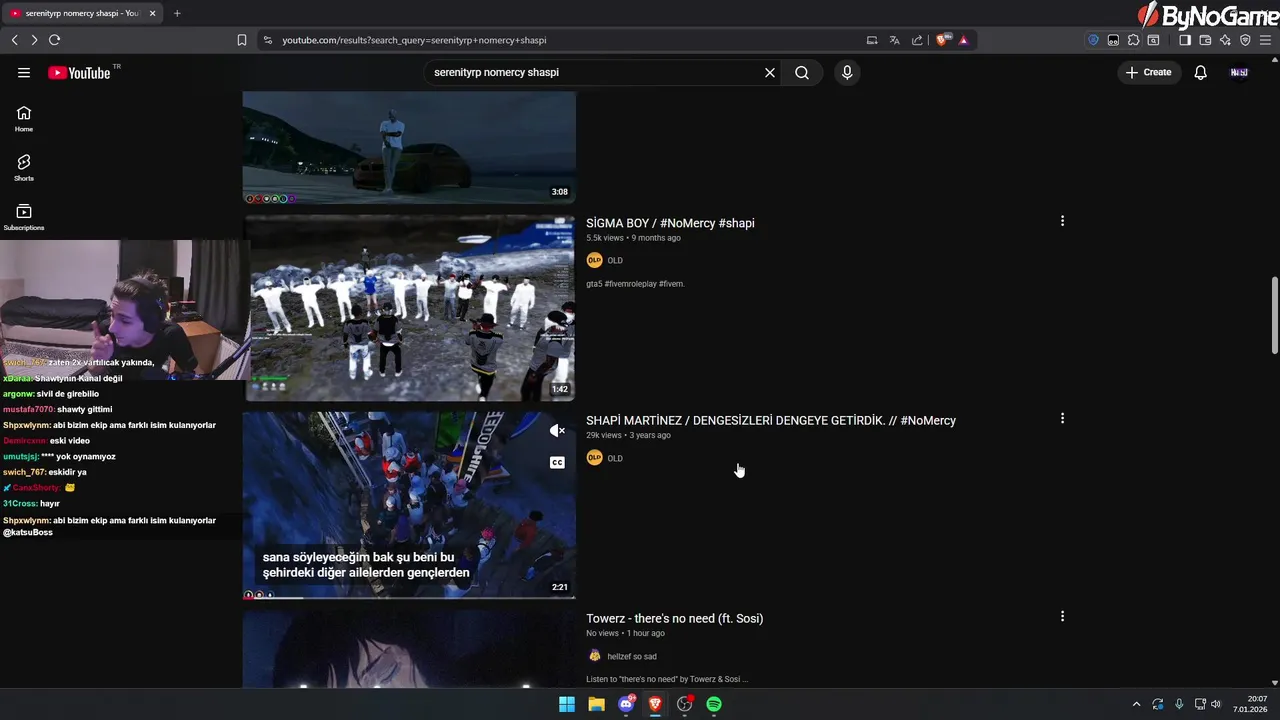Open the taskbar volume control
The height and width of the screenshot is (720, 1280).
[x=1216, y=704]
